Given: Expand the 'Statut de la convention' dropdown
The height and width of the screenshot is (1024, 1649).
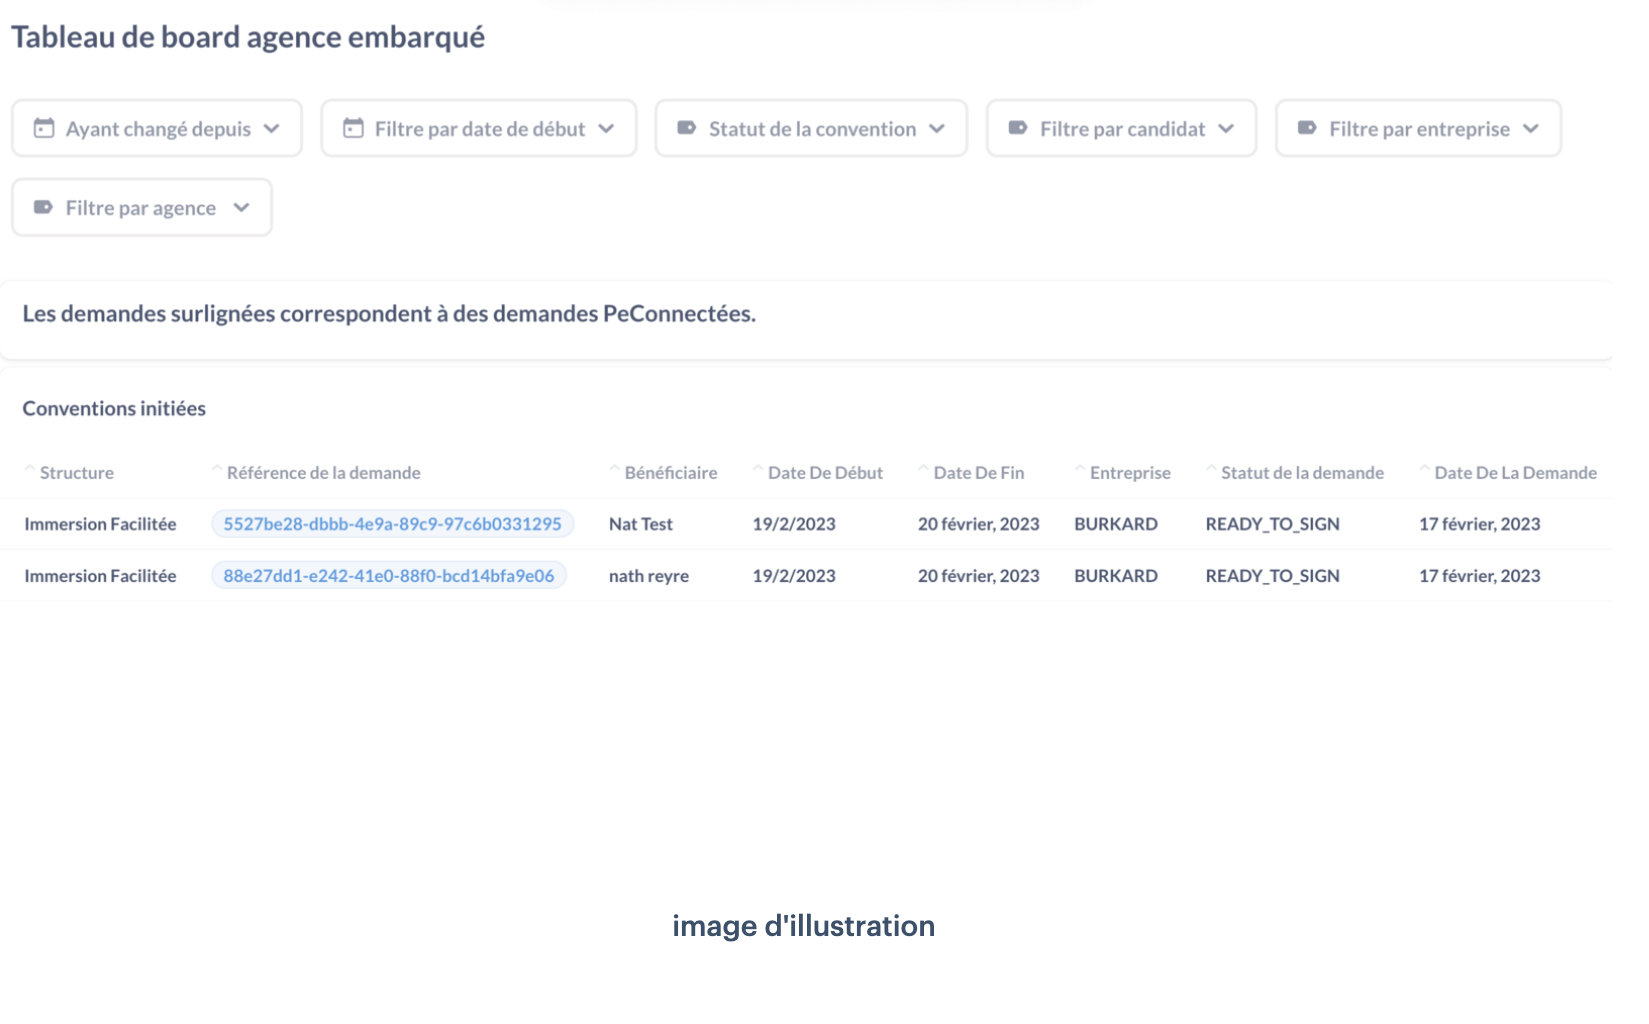Looking at the screenshot, I should (811, 128).
